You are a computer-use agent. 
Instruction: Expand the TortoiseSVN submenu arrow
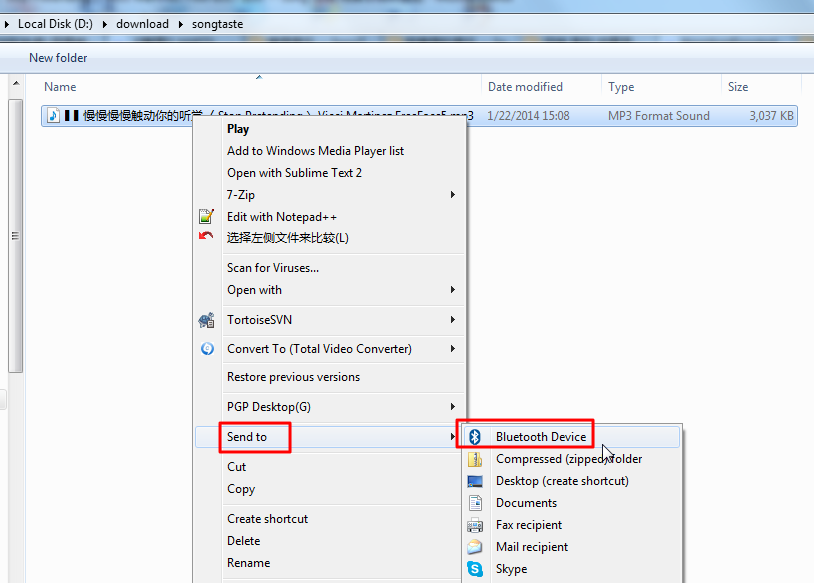point(453,320)
